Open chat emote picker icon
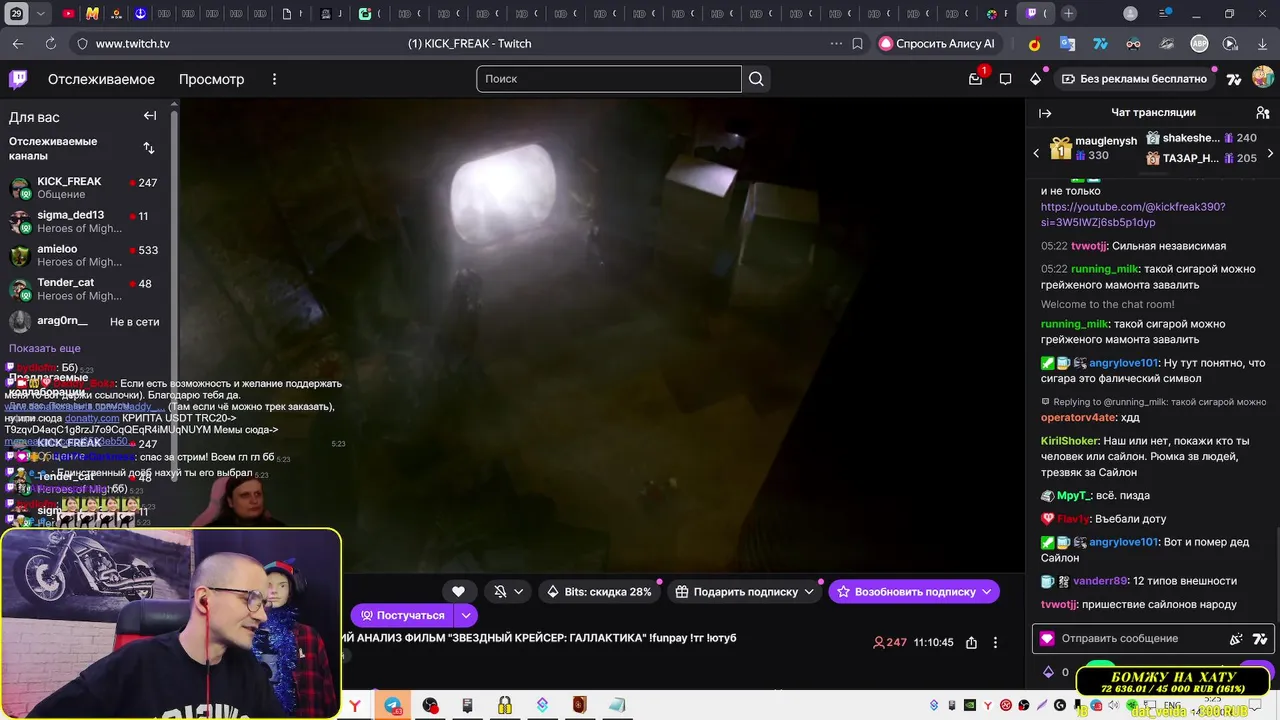 pos(1236,638)
